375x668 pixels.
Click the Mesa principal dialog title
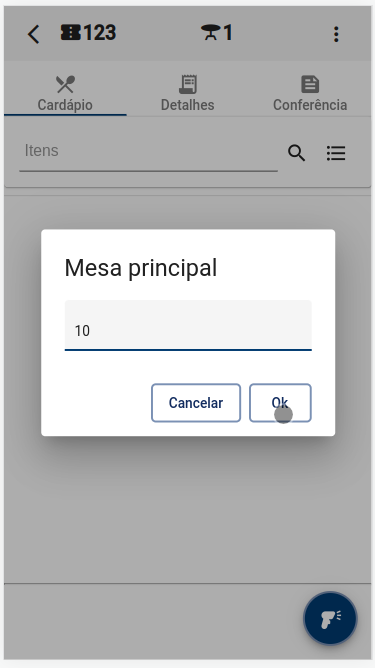click(x=141, y=268)
